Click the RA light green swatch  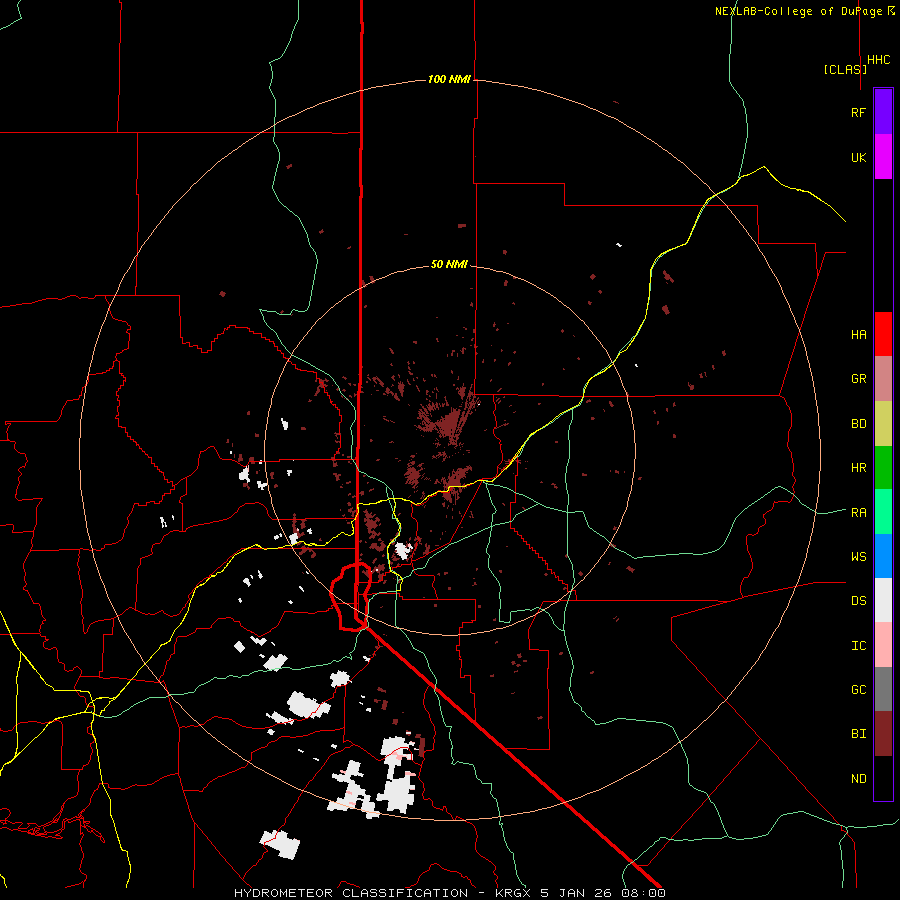pyautogui.click(x=883, y=512)
